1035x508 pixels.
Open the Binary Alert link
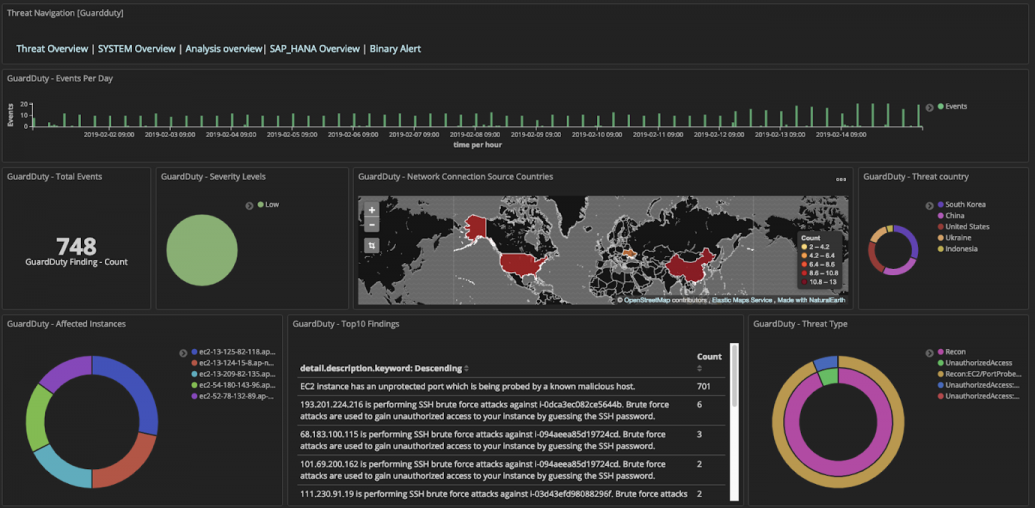(395, 49)
